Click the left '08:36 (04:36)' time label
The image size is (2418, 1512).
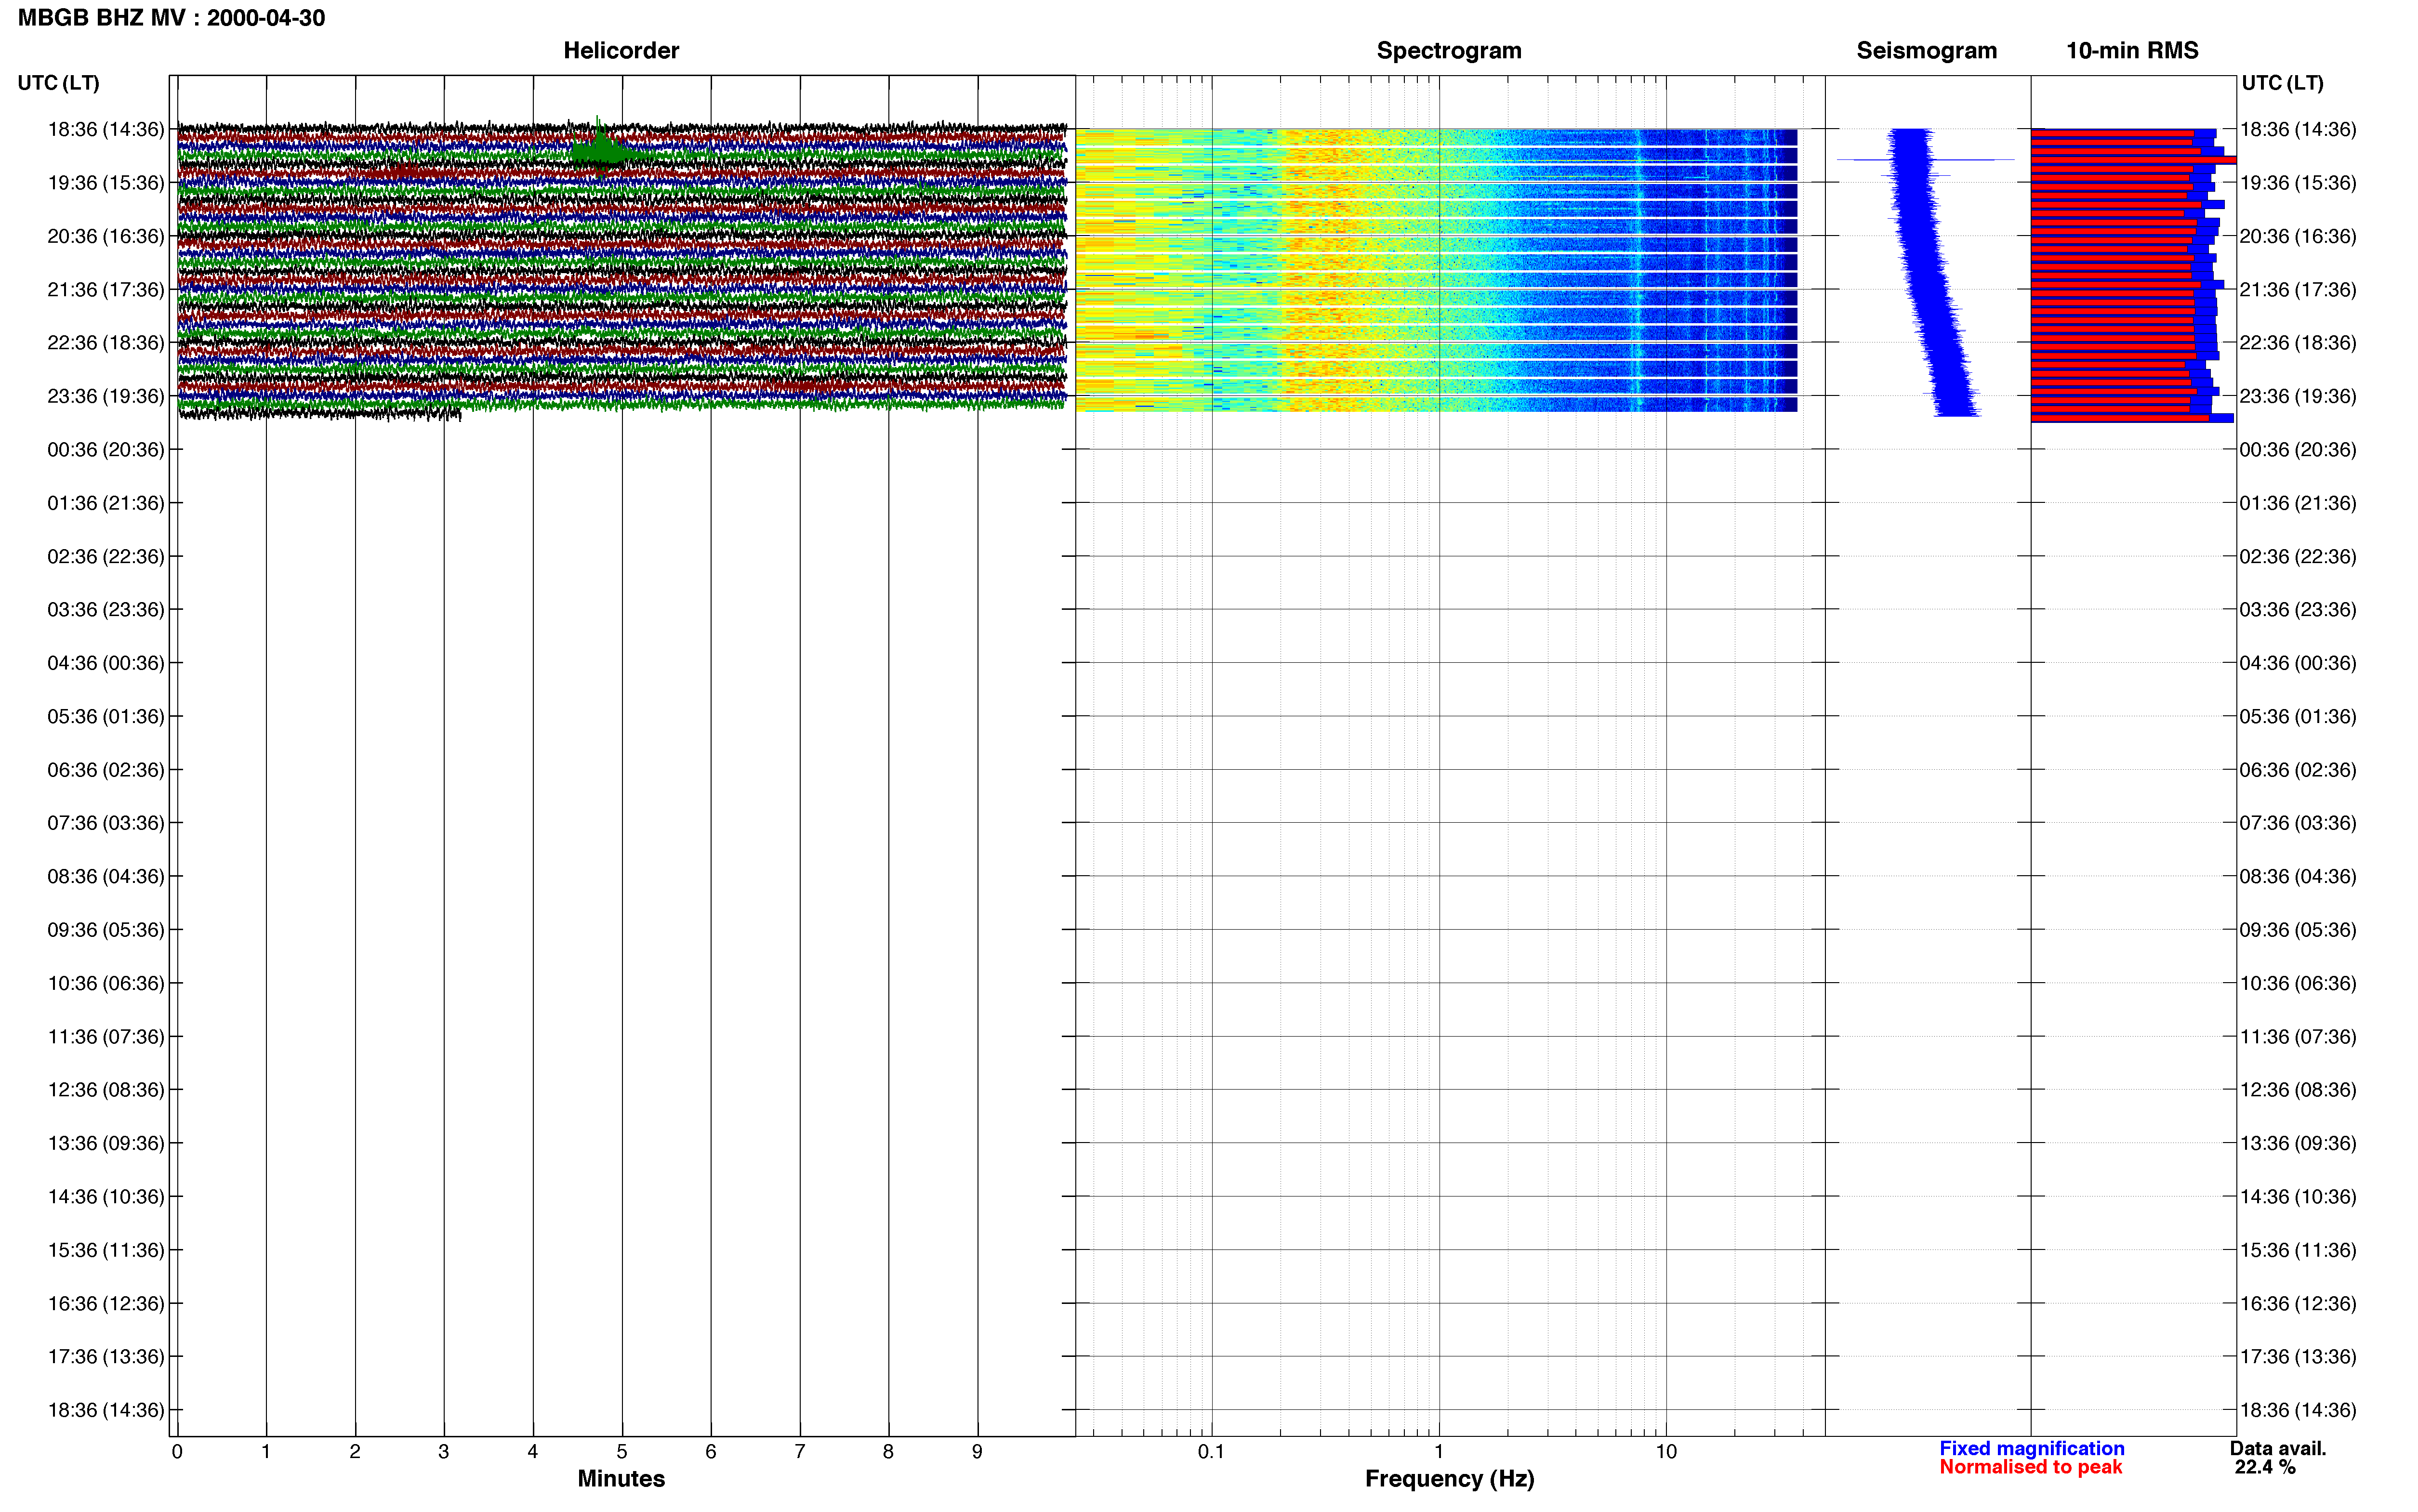pos(106,877)
